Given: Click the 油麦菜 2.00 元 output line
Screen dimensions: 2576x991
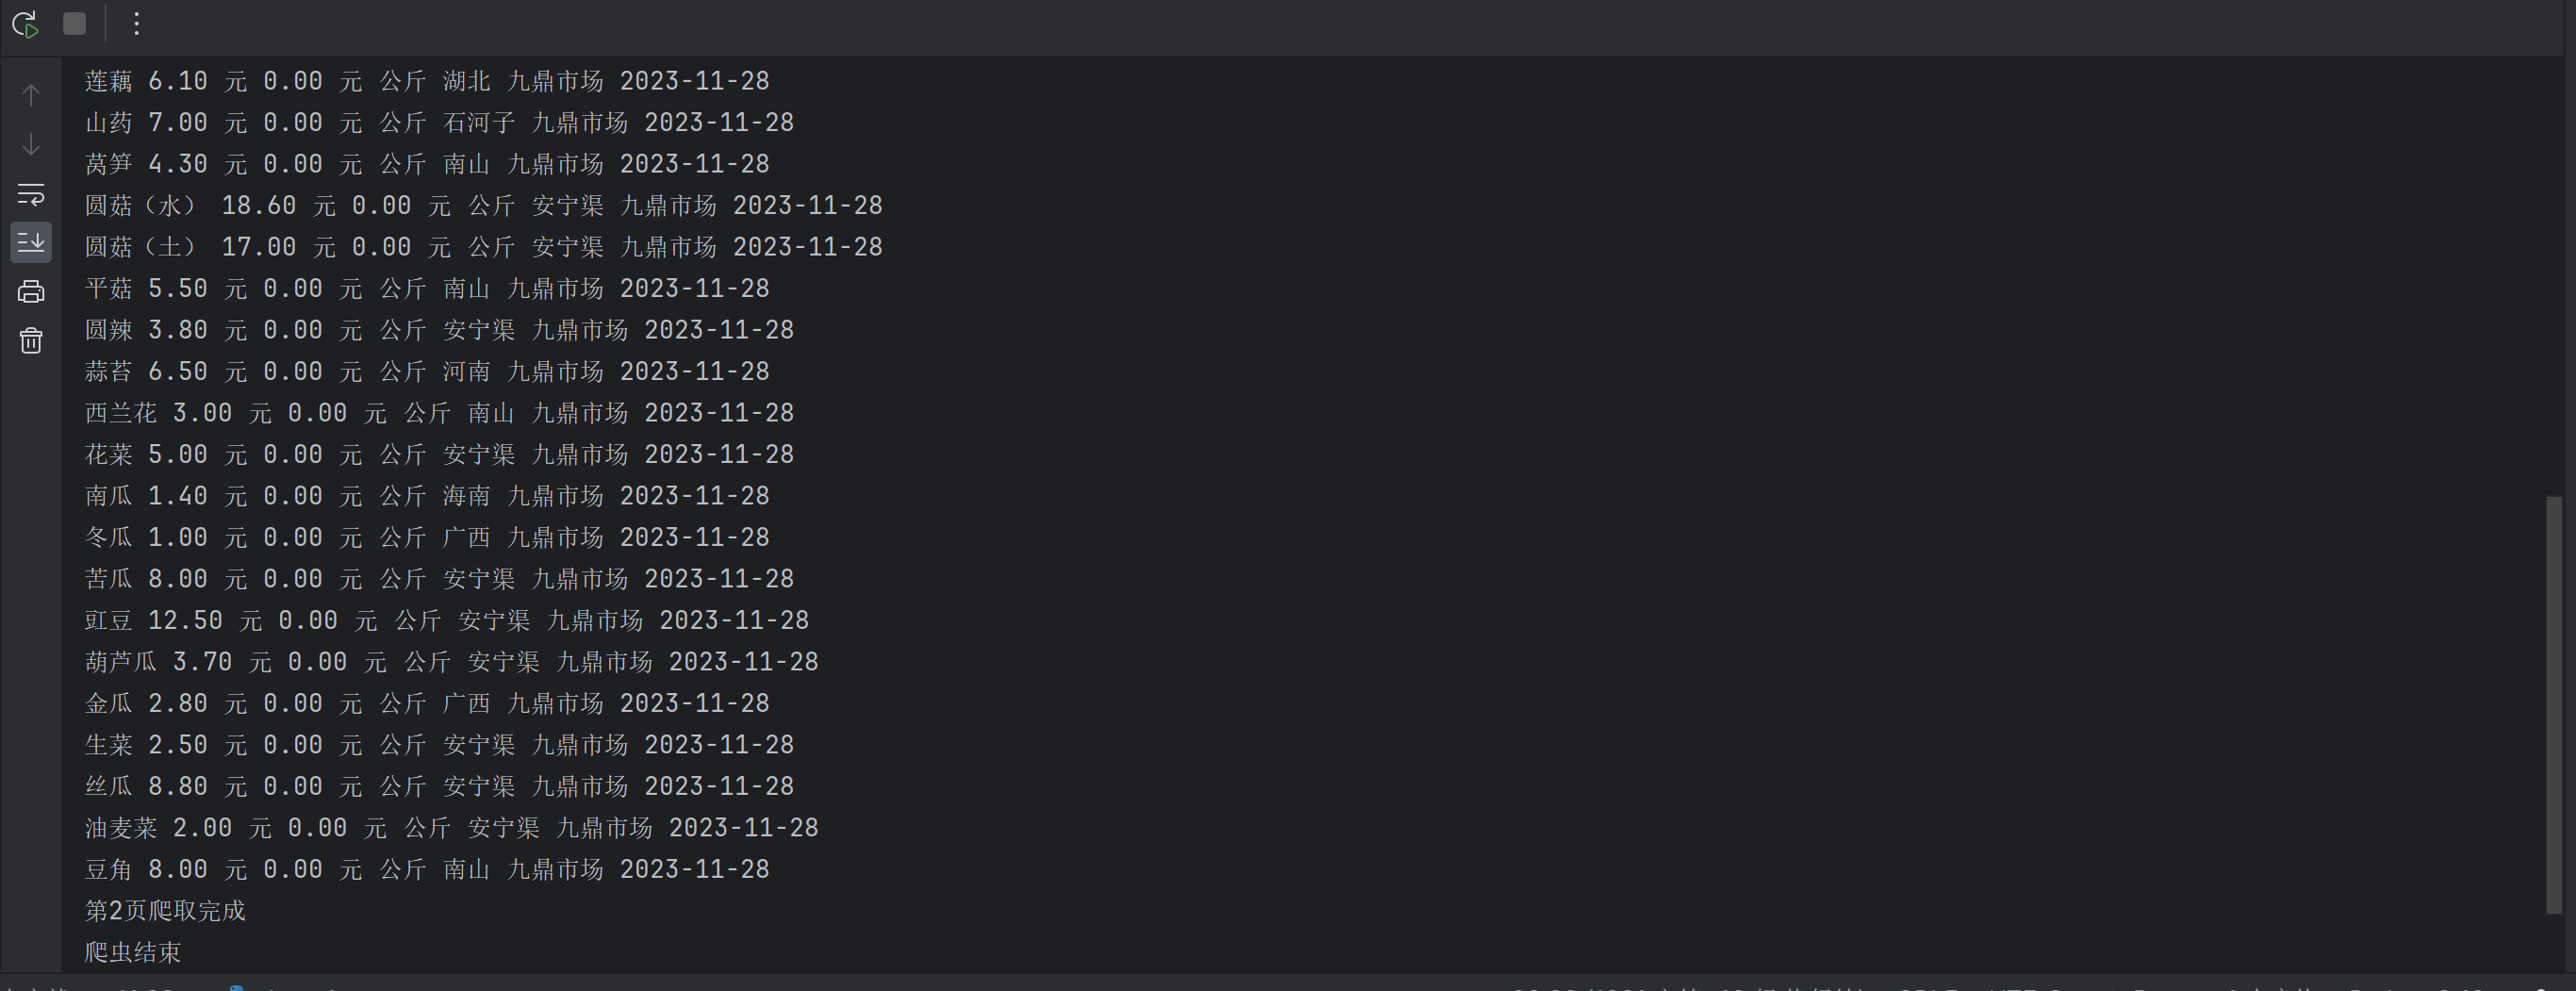Looking at the screenshot, I should coord(451,828).
